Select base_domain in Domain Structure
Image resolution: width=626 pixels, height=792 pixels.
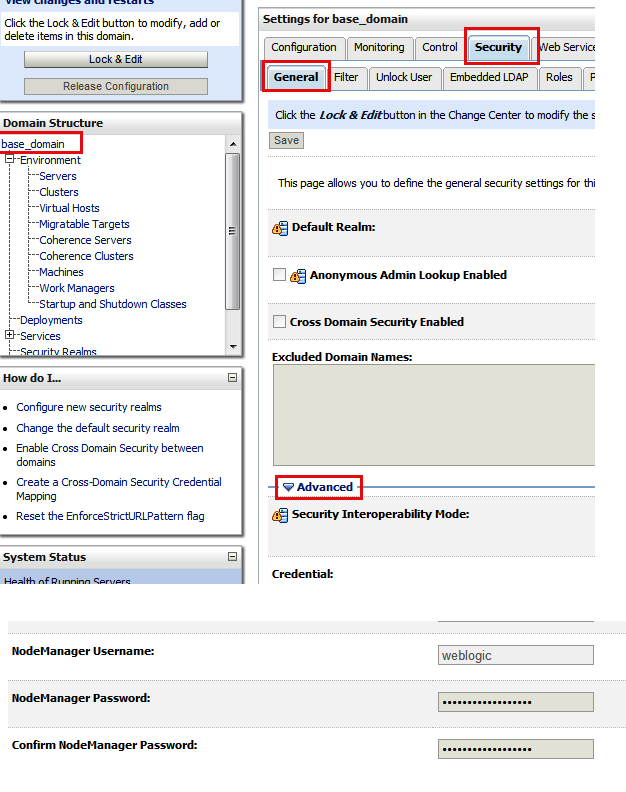33,144
